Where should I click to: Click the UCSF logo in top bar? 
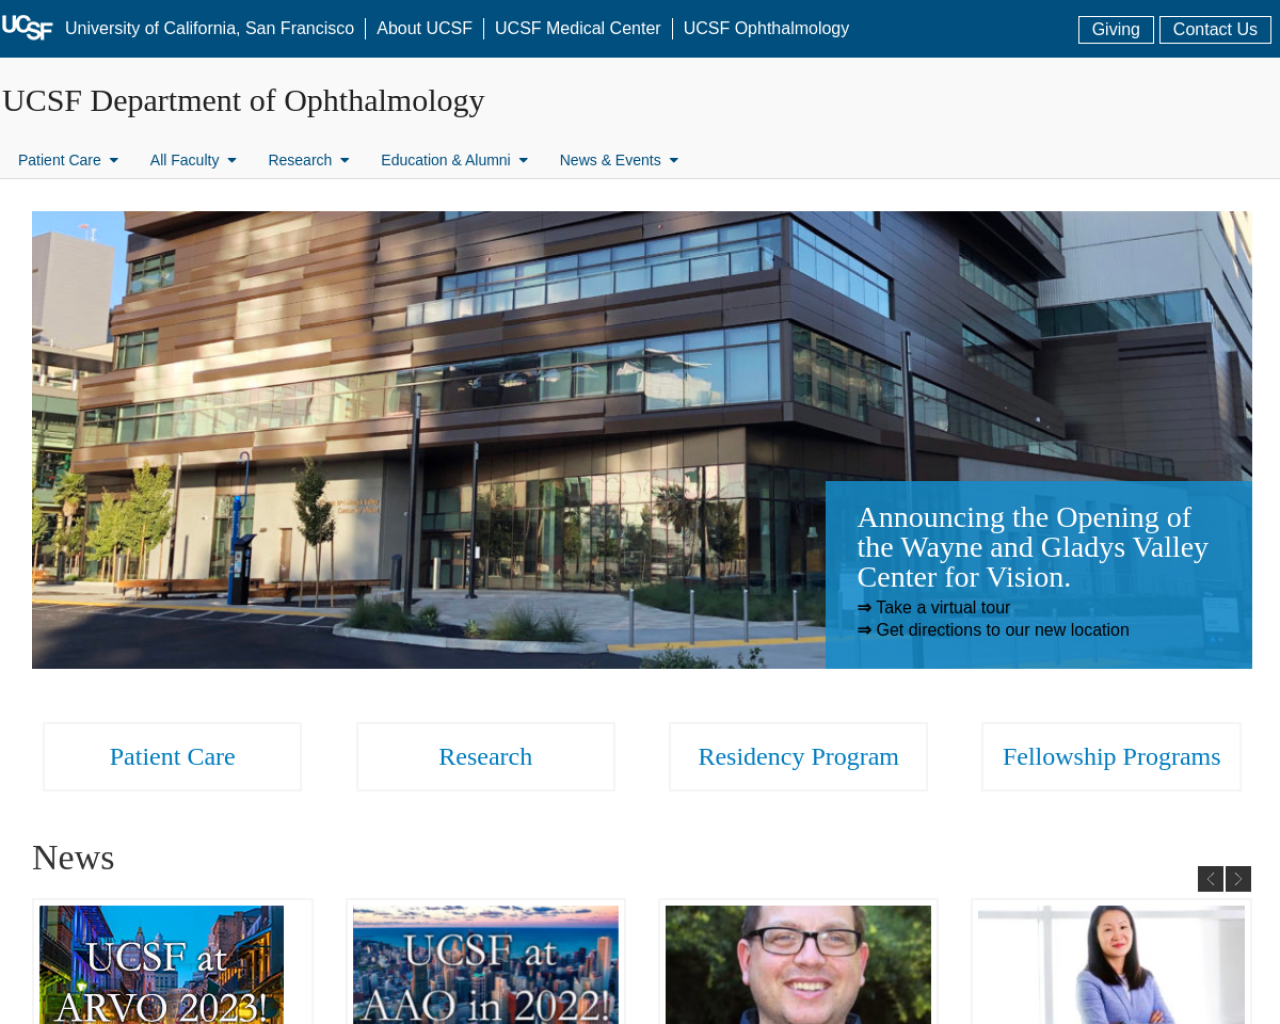pyautogui.click(x=27, y=28)
